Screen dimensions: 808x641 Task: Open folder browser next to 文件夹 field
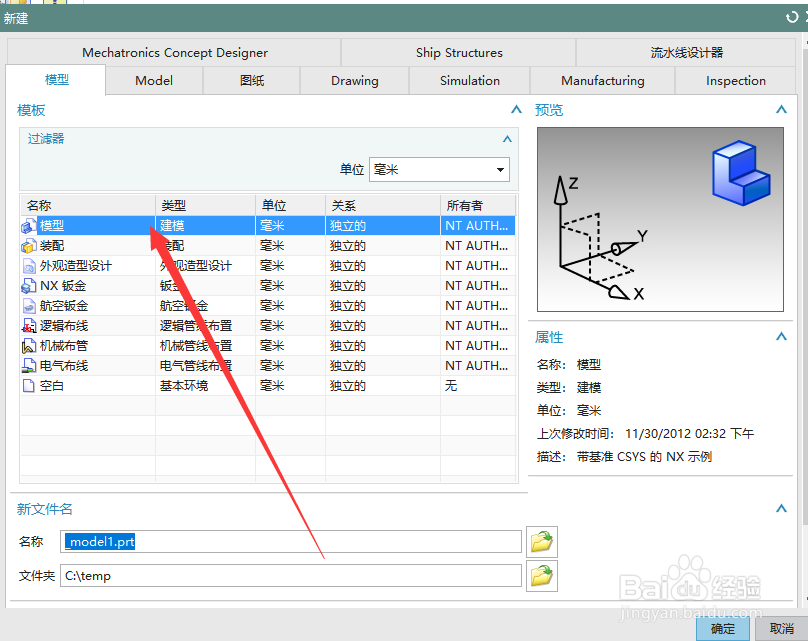[x=541, y=575]
